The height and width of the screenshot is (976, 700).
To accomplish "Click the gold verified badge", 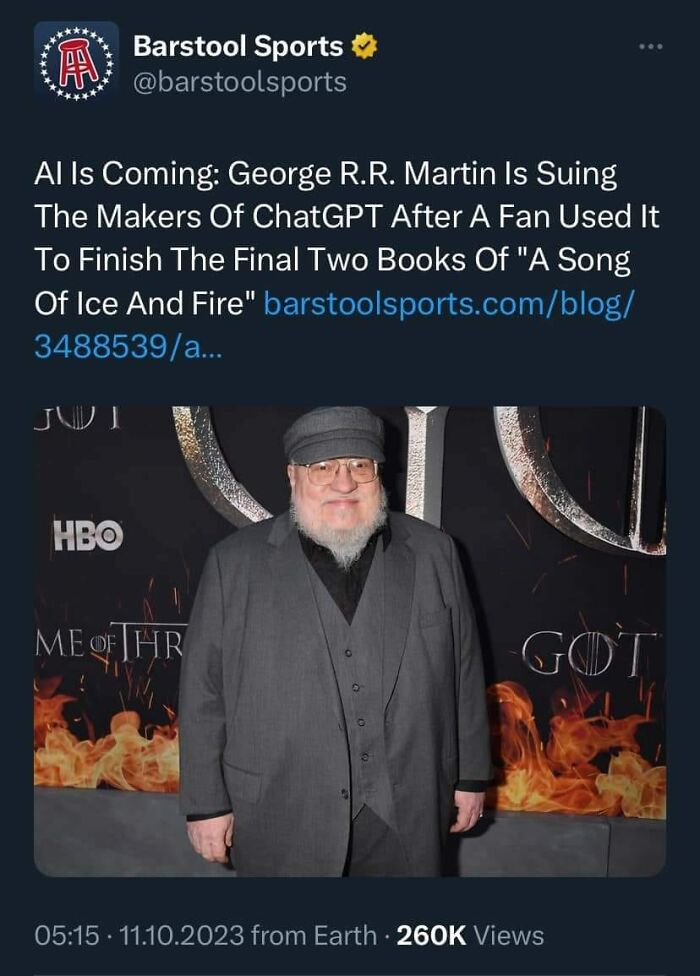I will (364, 47).
